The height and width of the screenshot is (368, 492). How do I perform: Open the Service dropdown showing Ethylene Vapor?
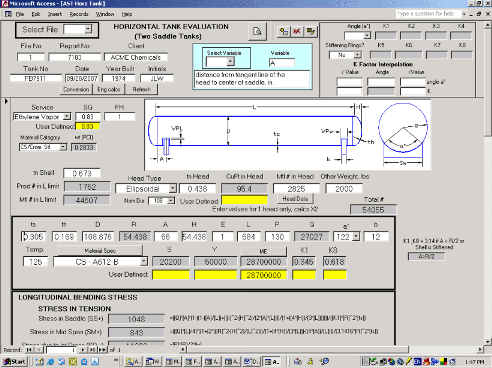[x=67, y=117]
